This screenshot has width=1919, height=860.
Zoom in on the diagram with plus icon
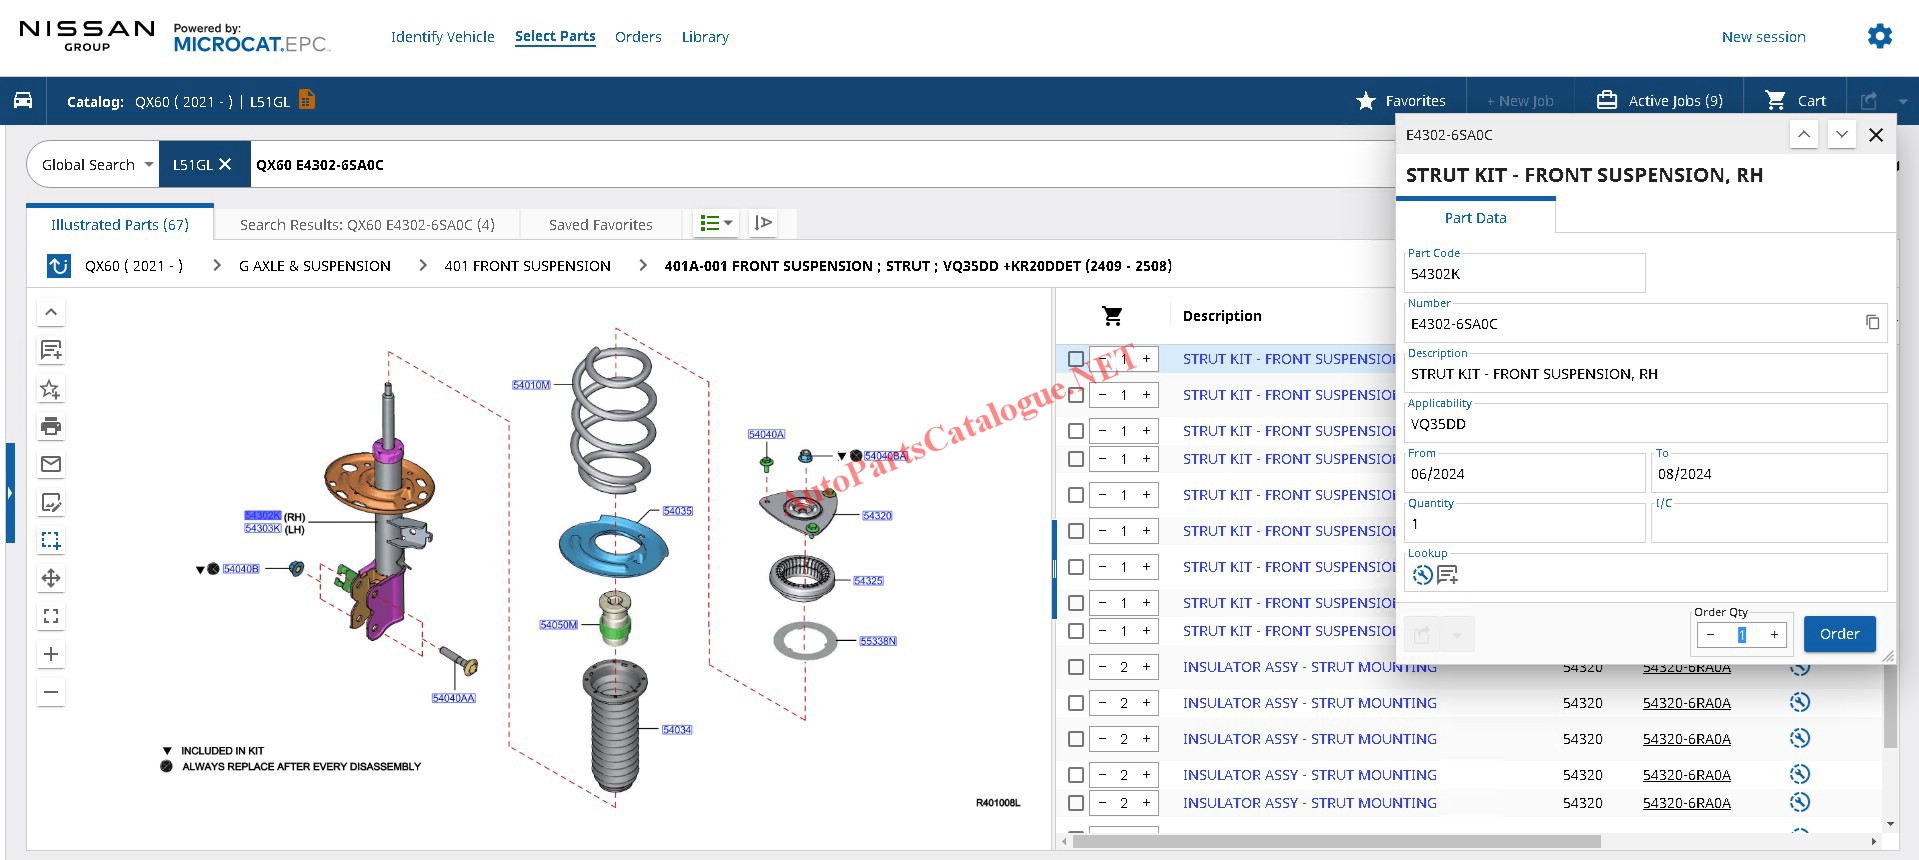pyautogui.click(x=51, y=654)
